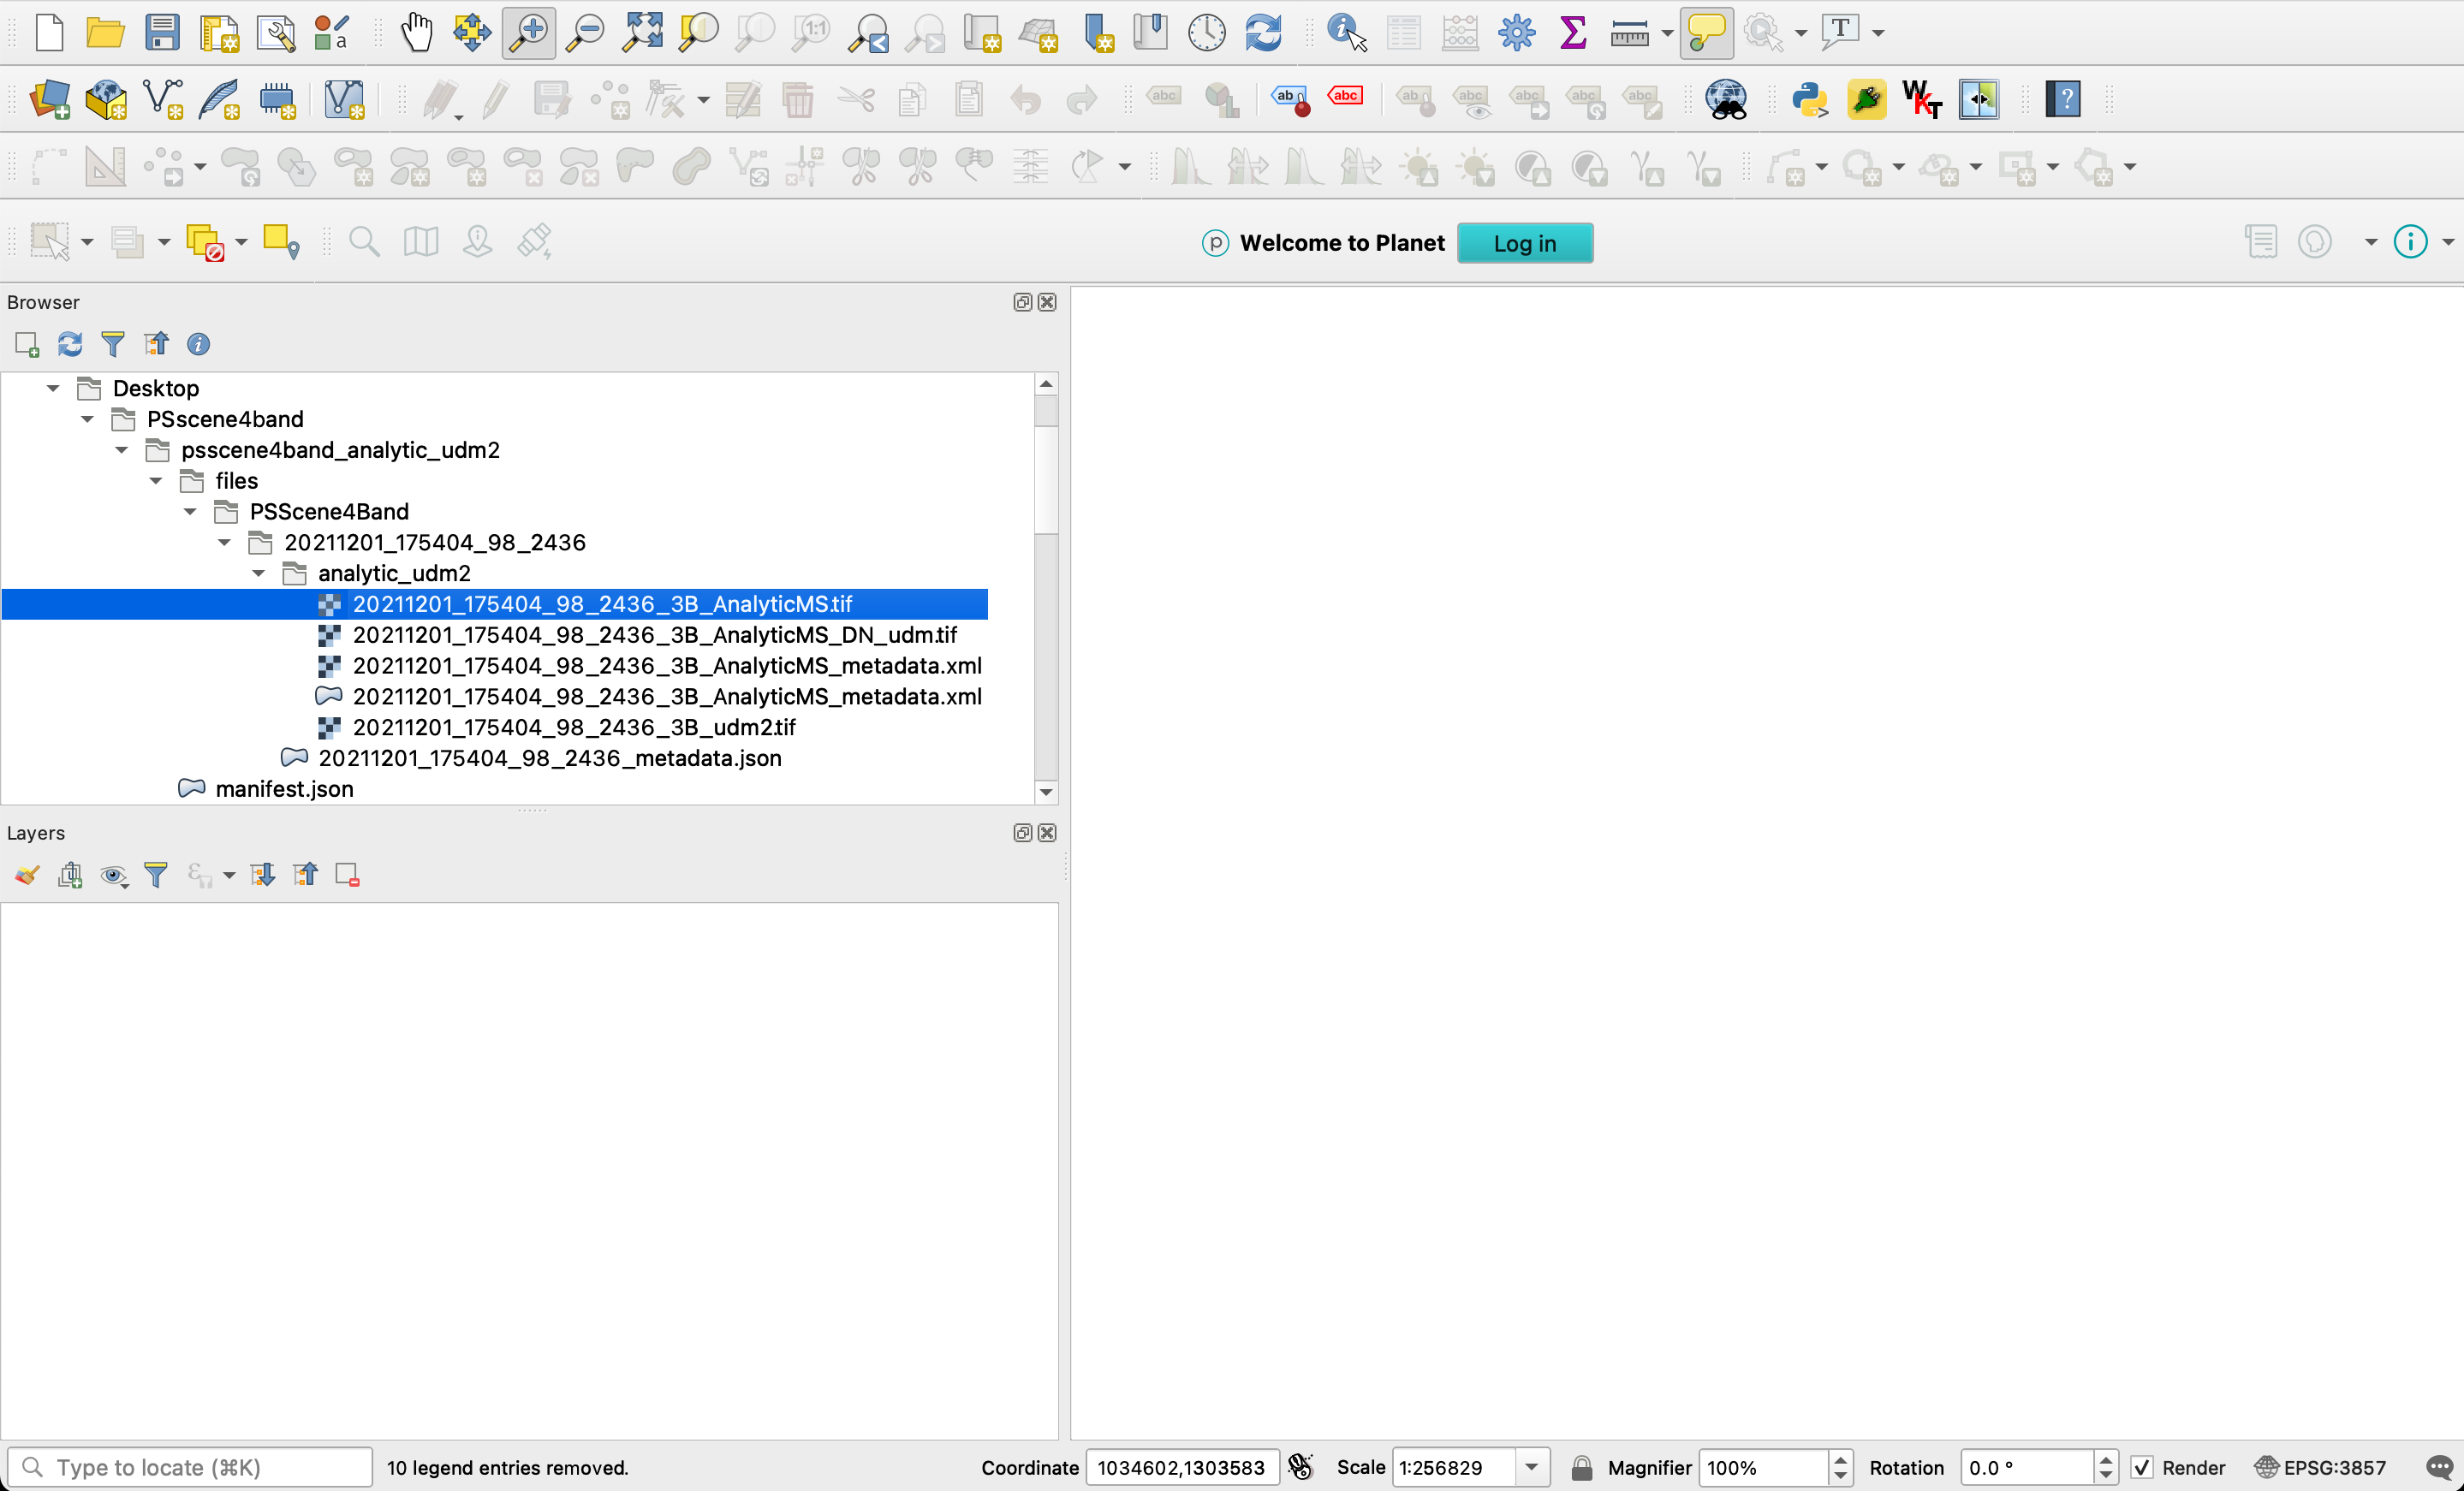Close the Layers panel

(1047, 833)
